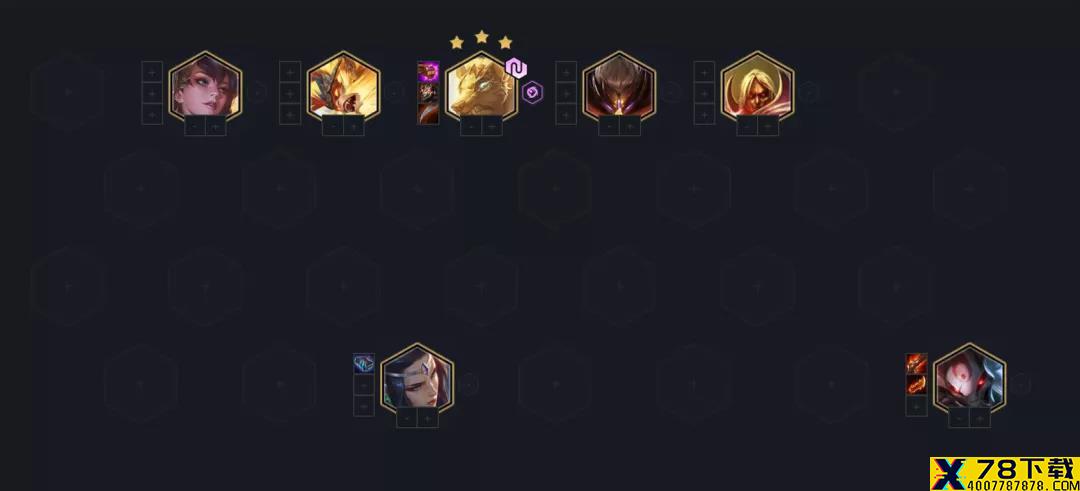Select the blonde champion in red cloak
Screen dimensions: 1080x491
pyautogui.click(x=757, y=86)
